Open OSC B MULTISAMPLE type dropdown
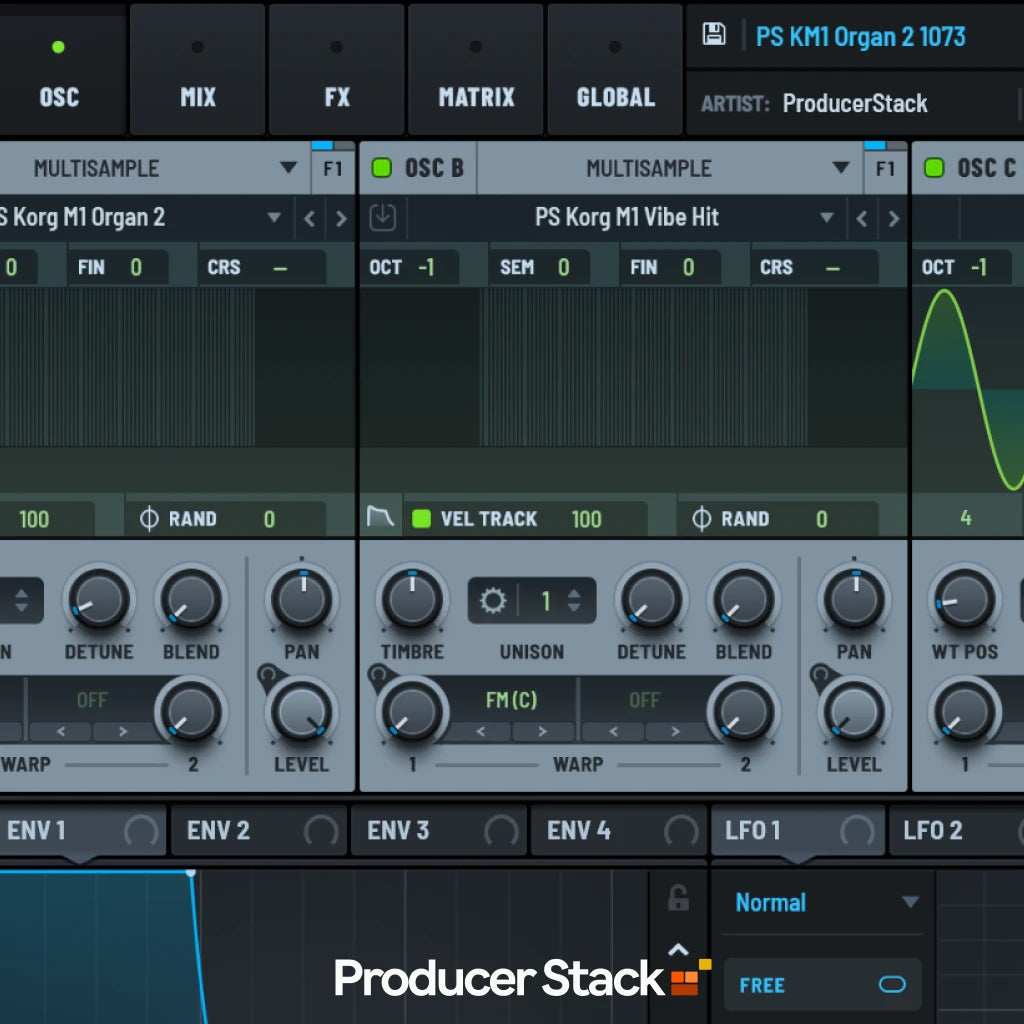This screenshot has height=1024, width=1024. (841, 168)
